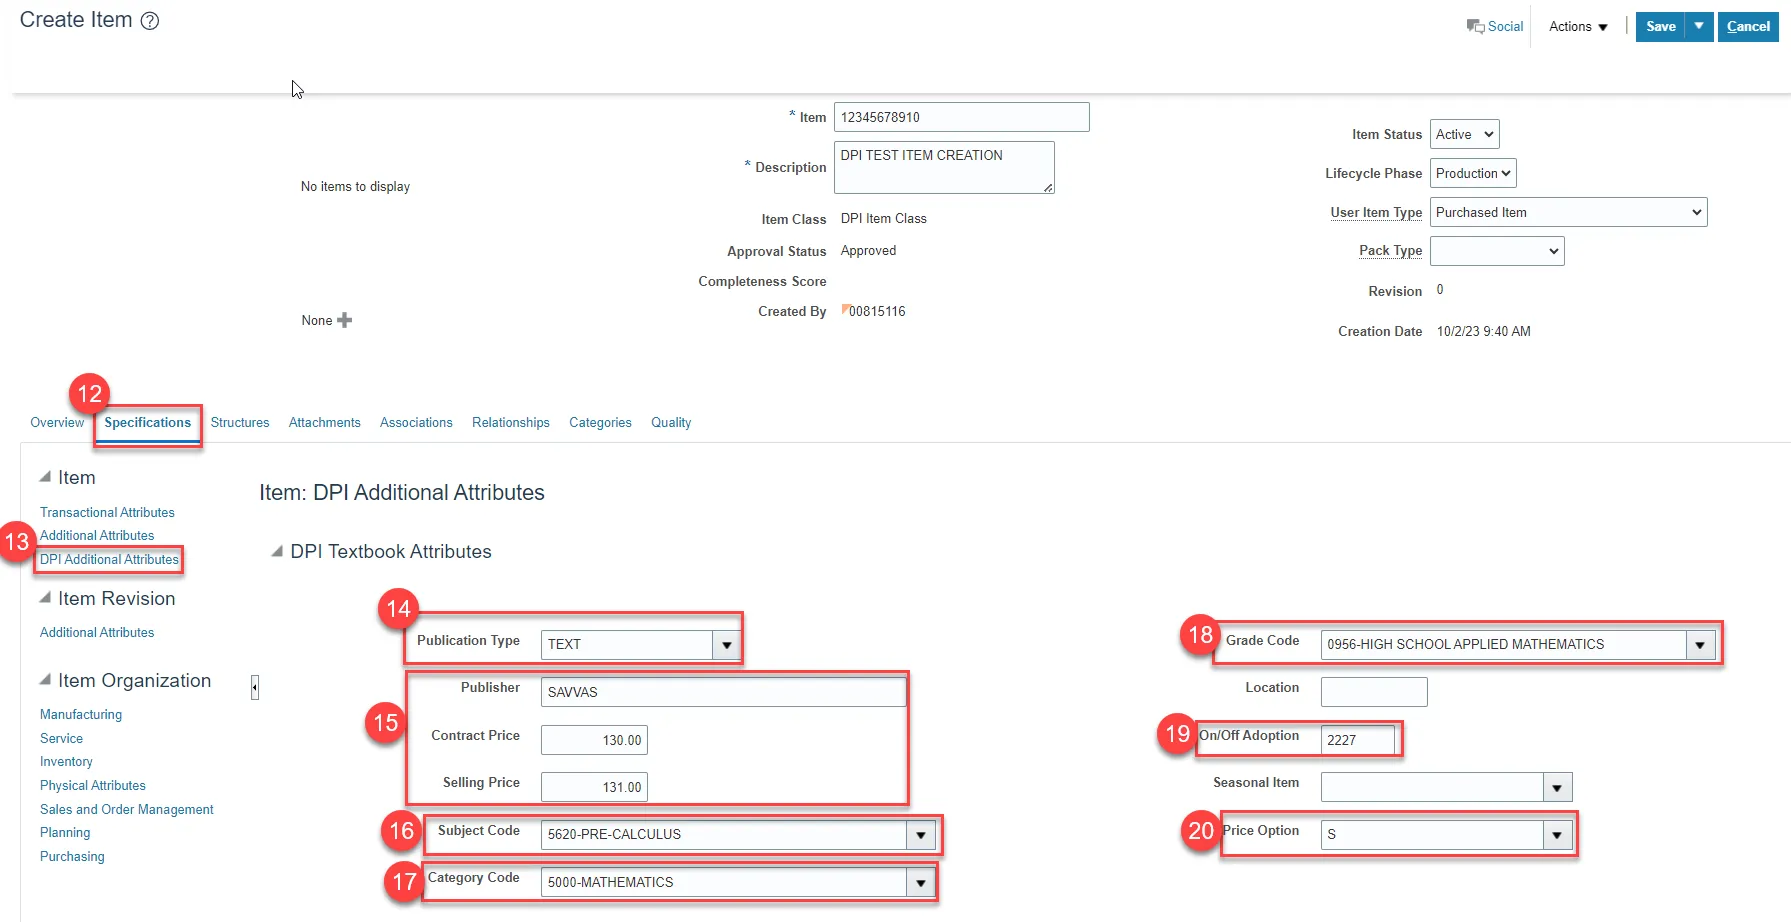1791x922 pixels.
Task: Click the Contract Price input field
Action: tap(594, 740)
